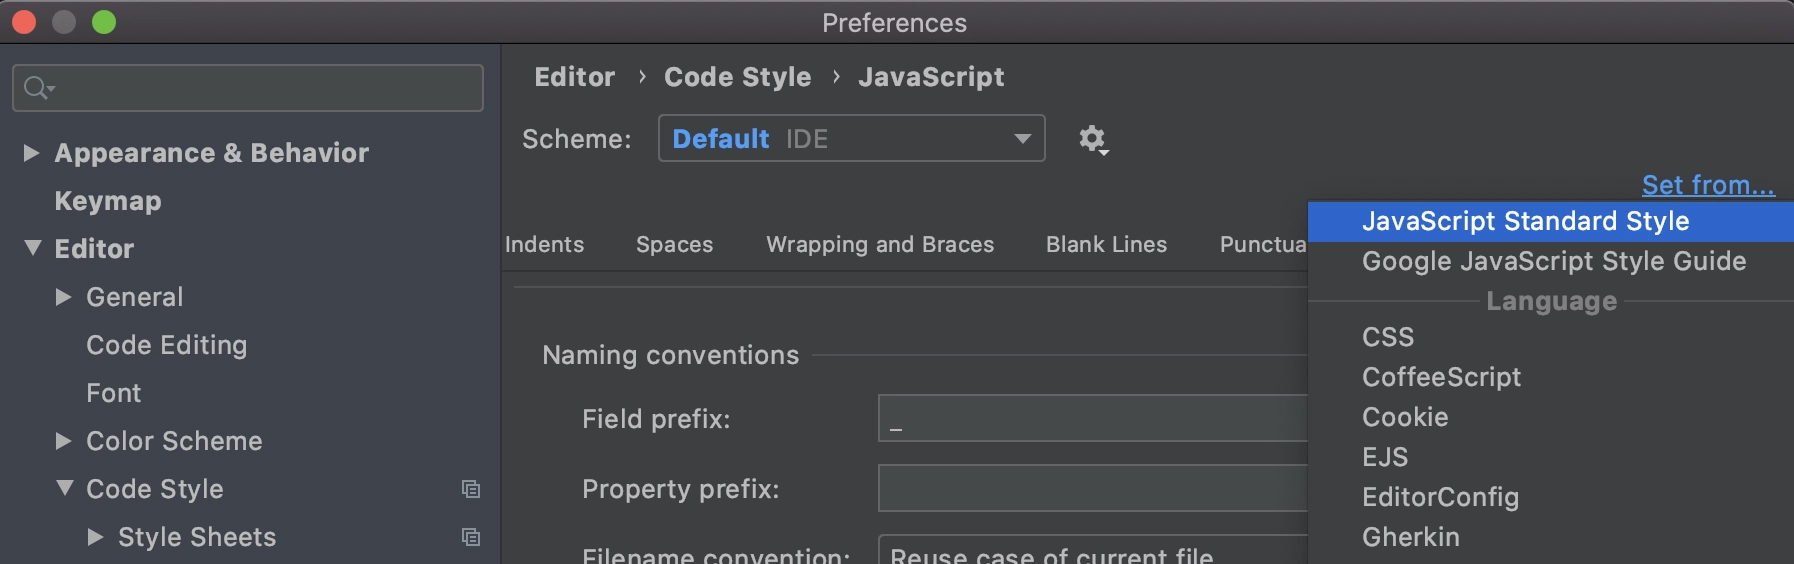1794x564 pixels.
Task: Expand the Style Sheets node
Action: click(96, 537)
